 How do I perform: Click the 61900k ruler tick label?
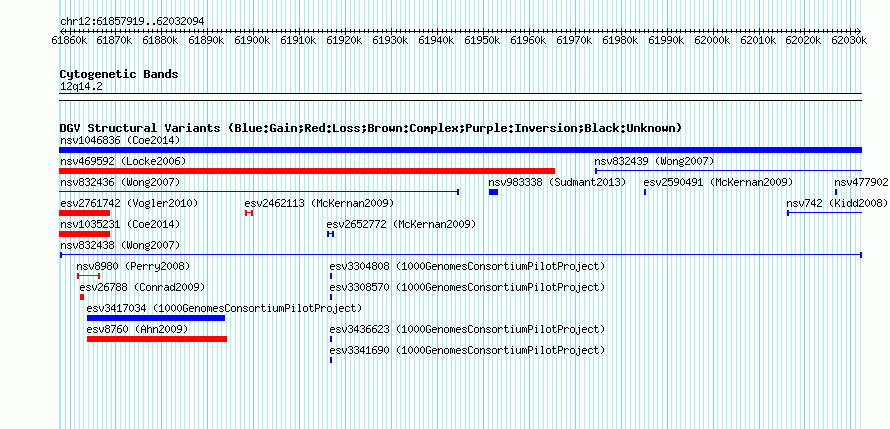[x=253, y=40]
